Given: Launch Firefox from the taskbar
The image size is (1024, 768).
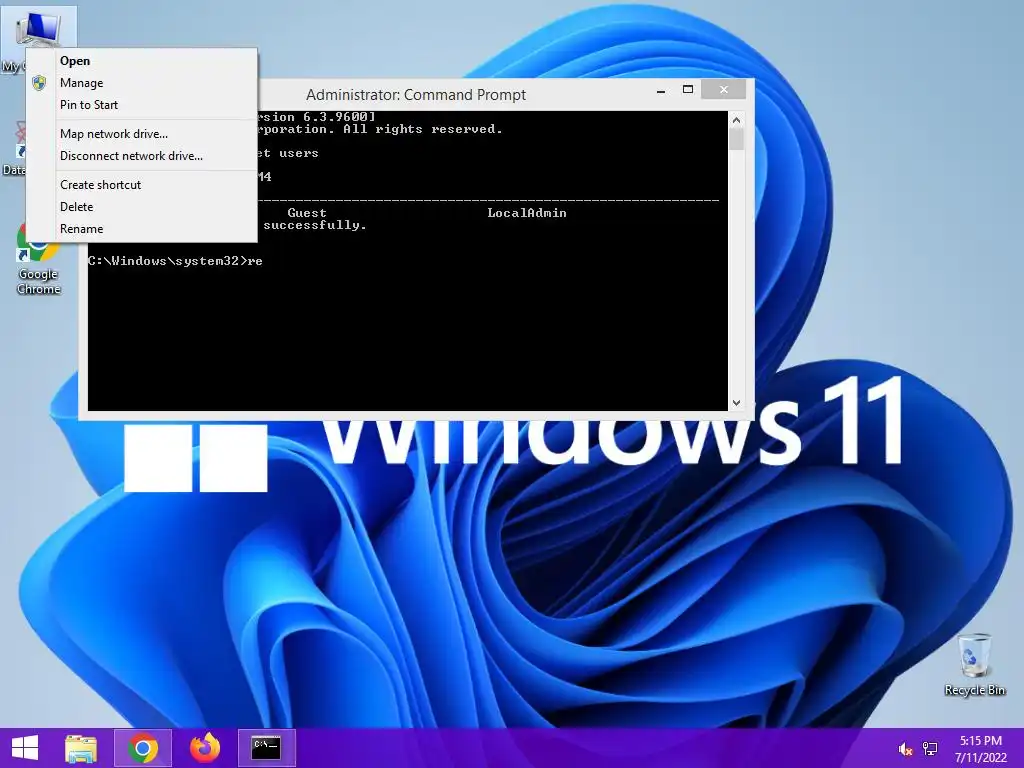Looking at the screenshot, I should pyautogui.click(x=204, y=748).
